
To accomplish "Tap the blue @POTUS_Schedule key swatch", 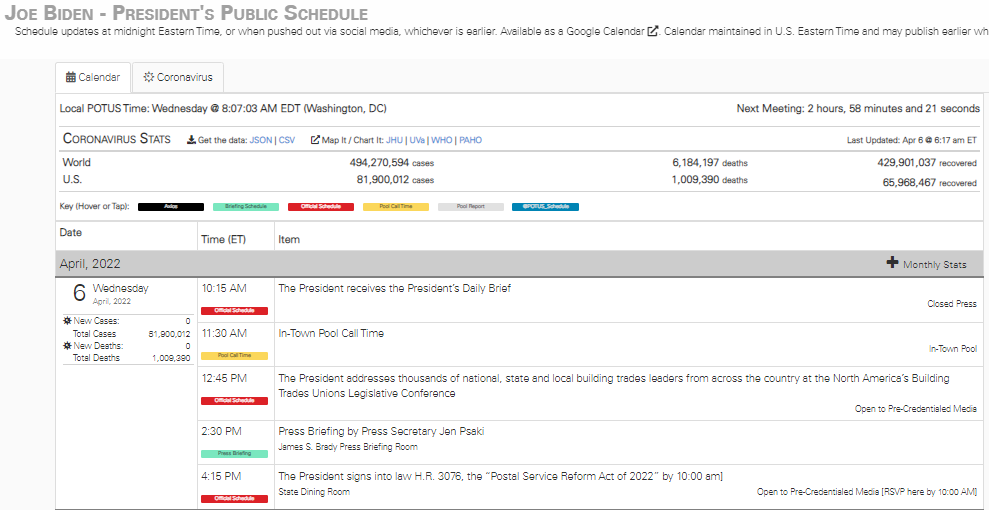I will coord(545,207).
